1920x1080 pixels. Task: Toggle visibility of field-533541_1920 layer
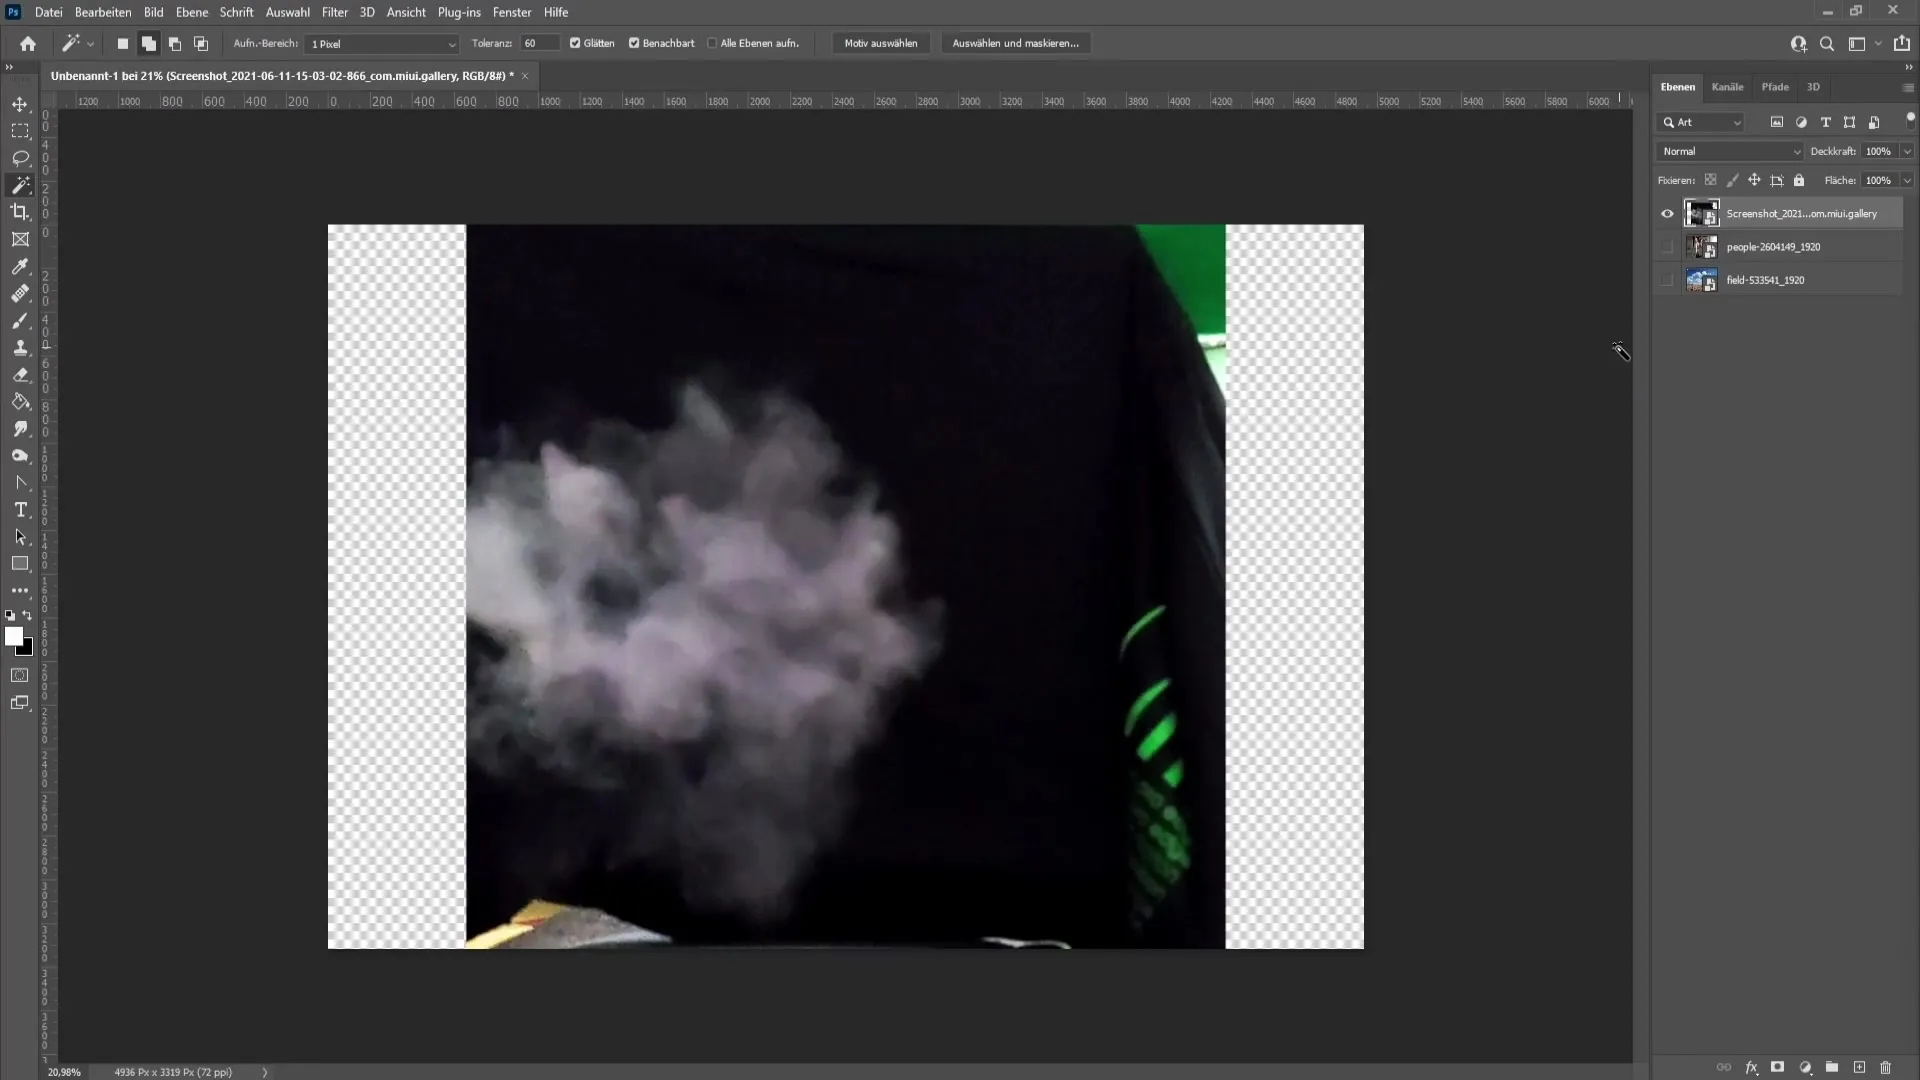pyautogui.click(x=1667, y=280)
